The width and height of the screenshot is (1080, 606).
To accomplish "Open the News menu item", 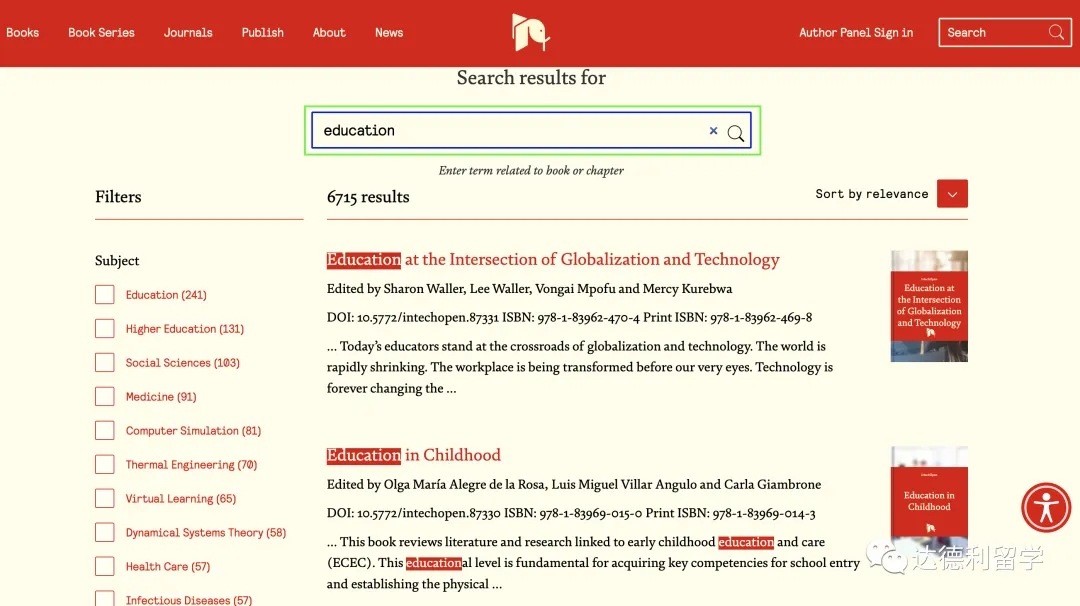I will [x=389, y=32].
